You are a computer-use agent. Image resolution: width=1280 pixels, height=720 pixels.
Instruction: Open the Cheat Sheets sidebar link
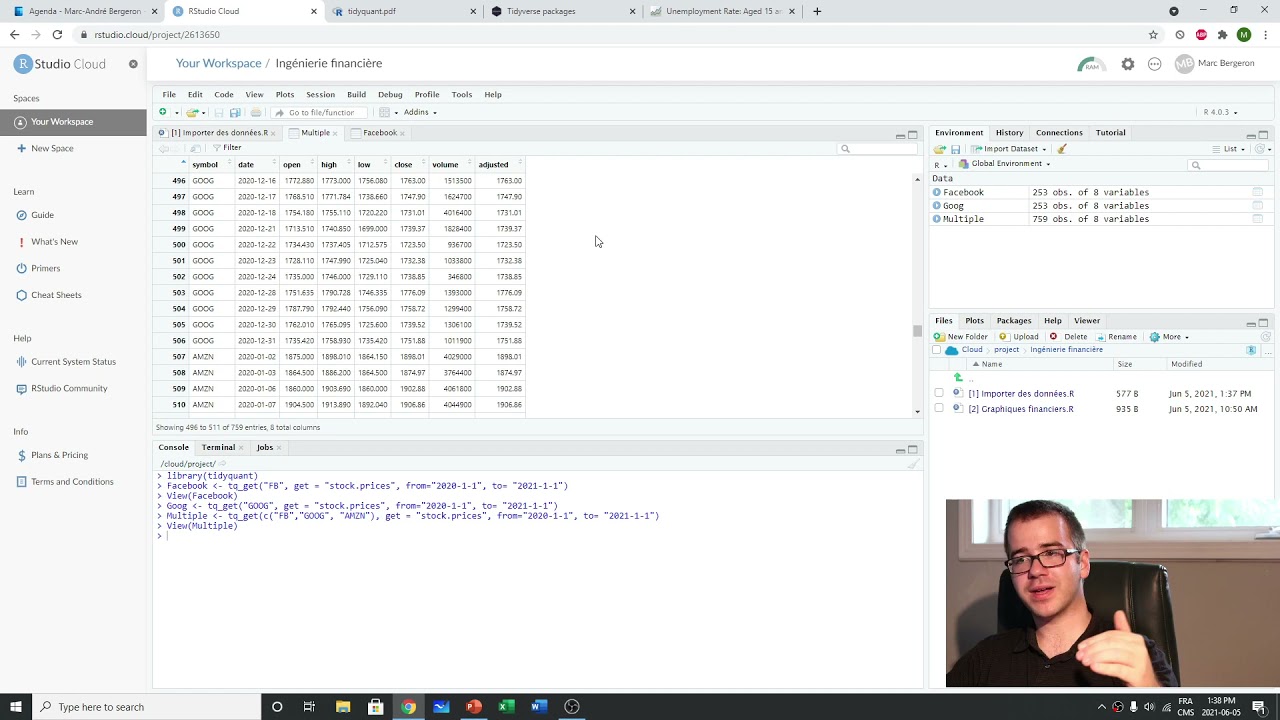click(56, 295)
